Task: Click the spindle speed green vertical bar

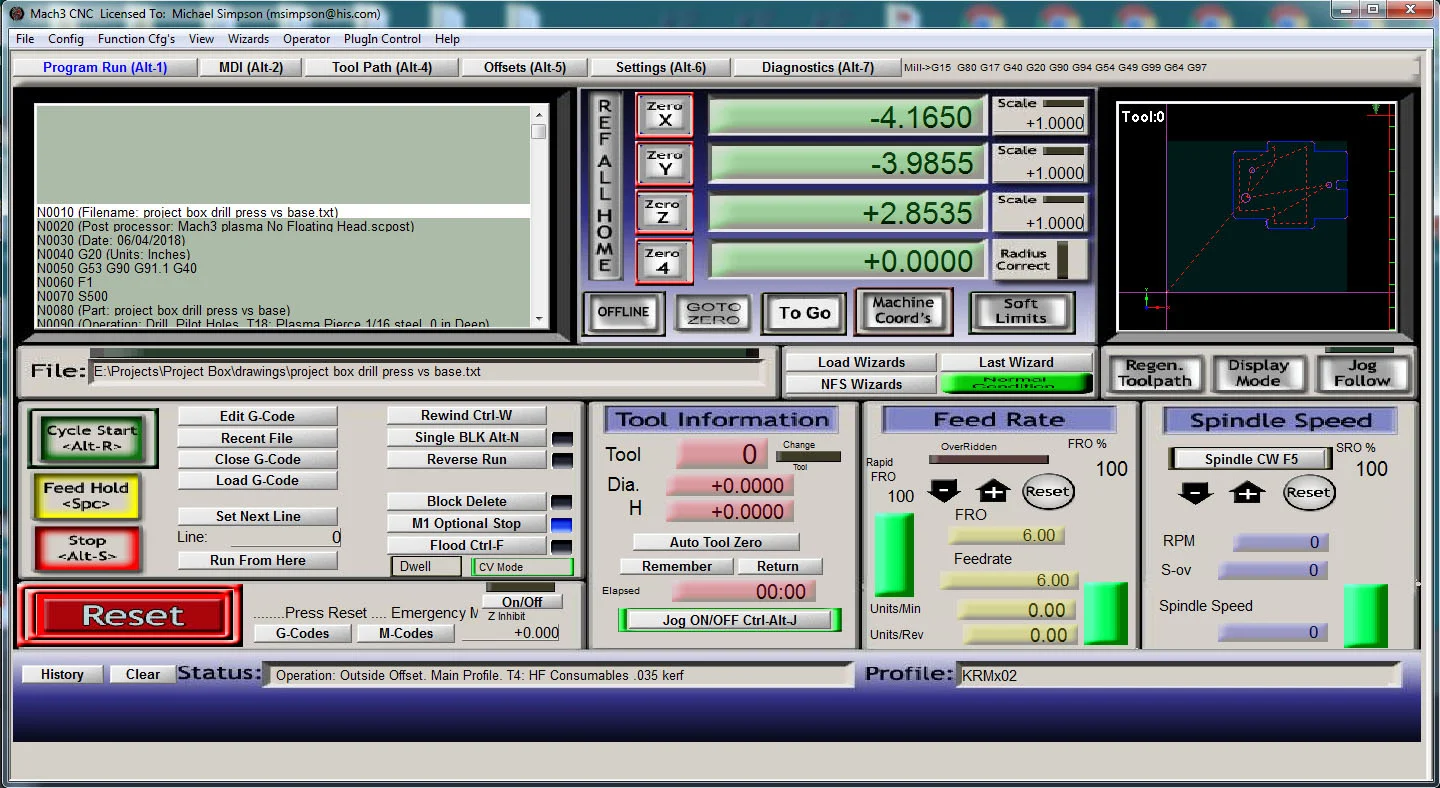Action: [1365, 616]
